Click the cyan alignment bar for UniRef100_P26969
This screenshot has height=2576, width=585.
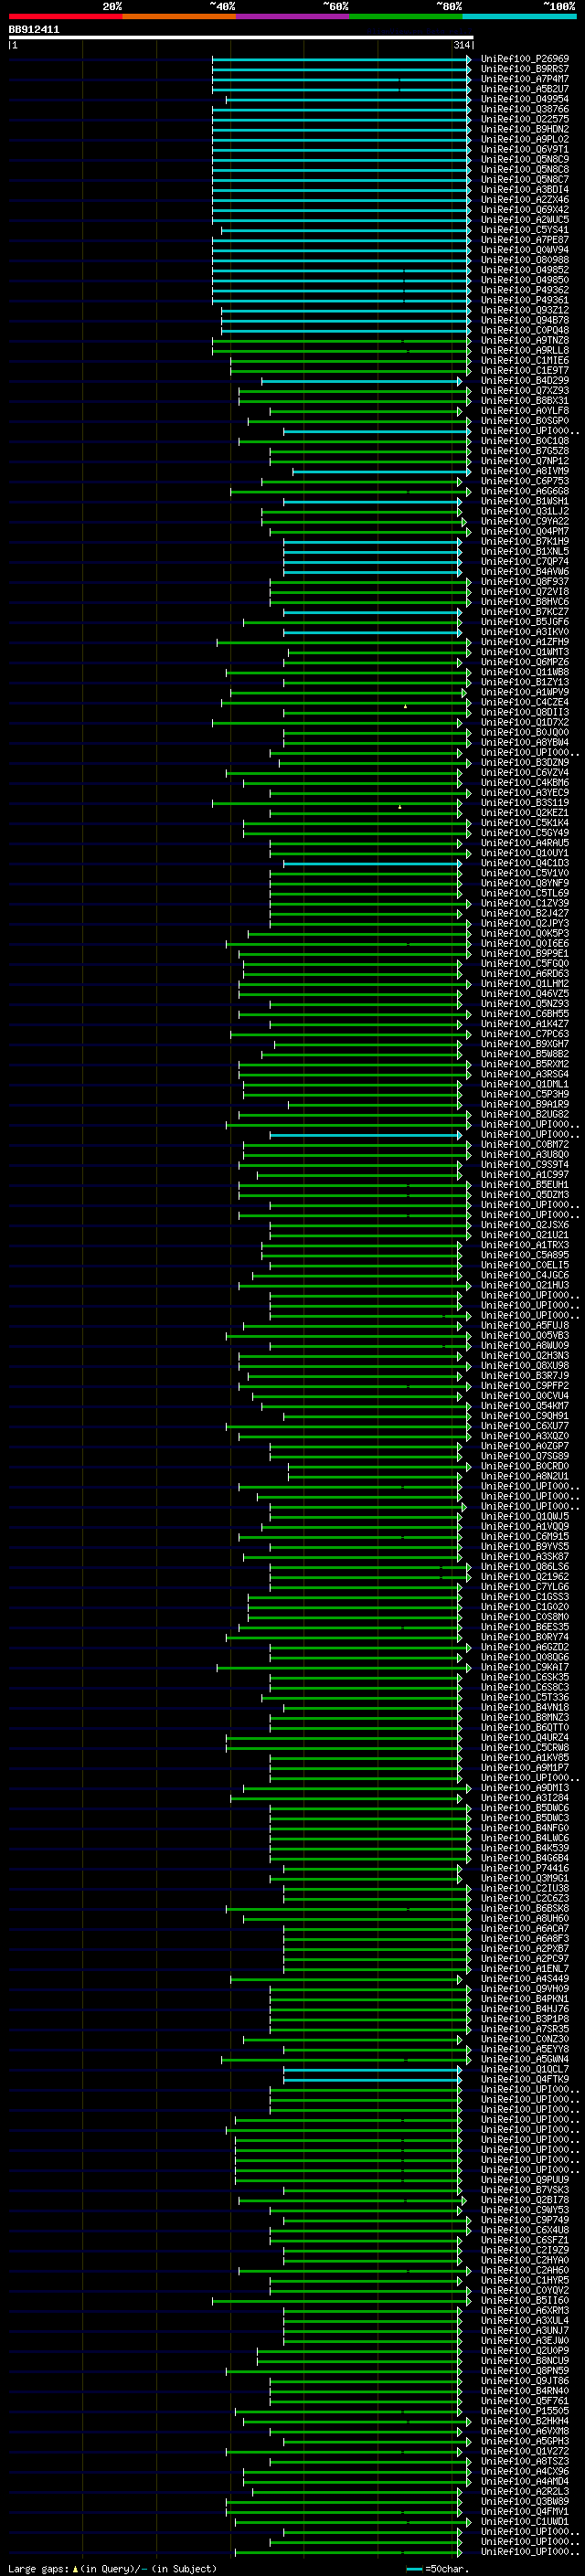point(340,59)
